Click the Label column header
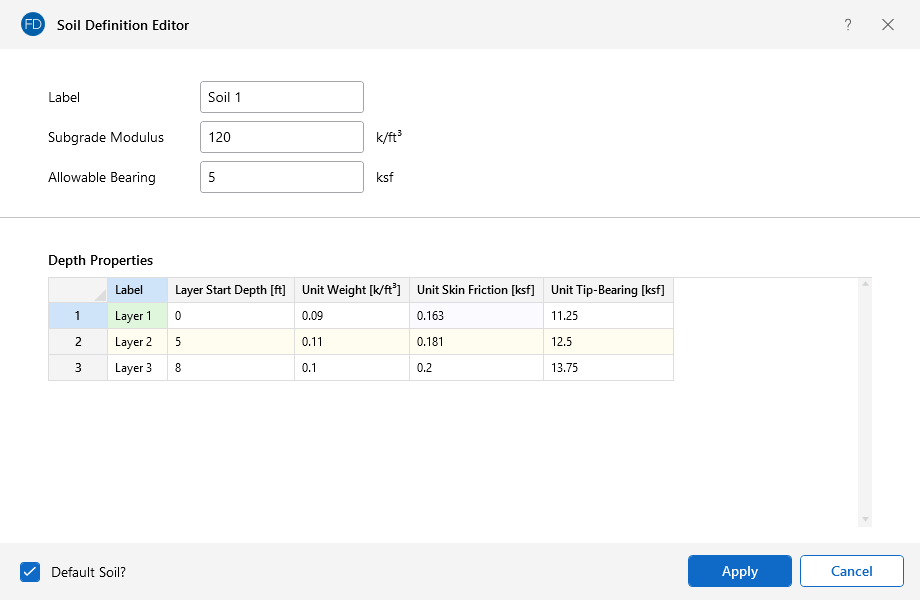Image resolution: width=920 pixels, height=600 pixels. [137, 290]
